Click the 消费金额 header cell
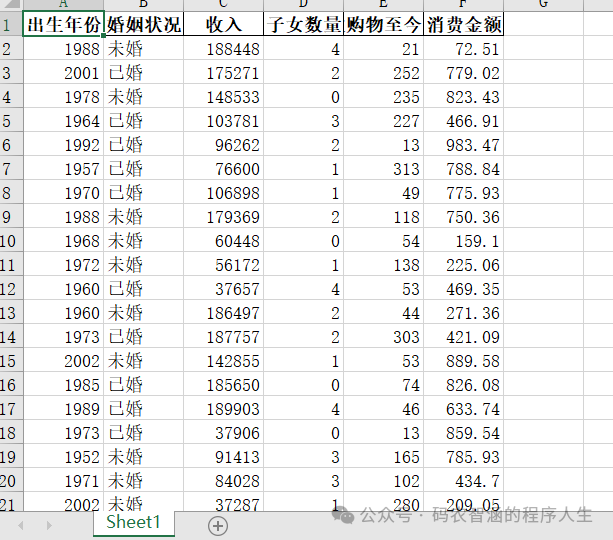This screenshot has height=540, width=613. click(x=463, y=24)
